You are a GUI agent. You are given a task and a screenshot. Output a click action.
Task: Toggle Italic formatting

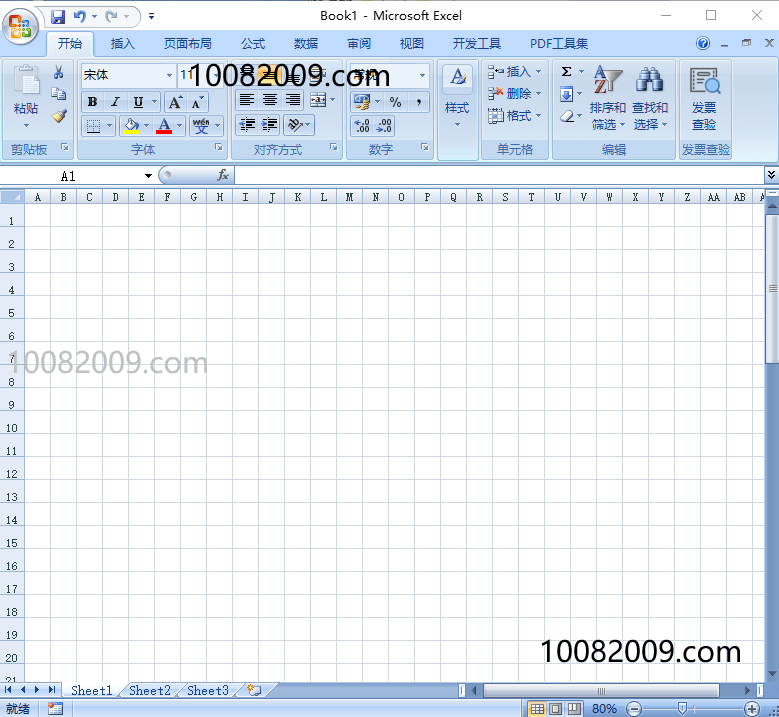click(115, 102)
